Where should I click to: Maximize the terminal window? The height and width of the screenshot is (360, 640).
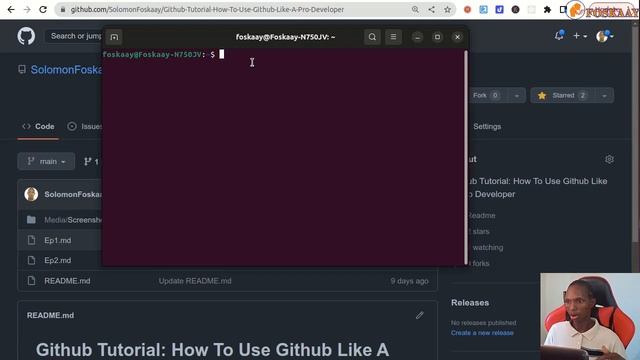pos(437,37)
